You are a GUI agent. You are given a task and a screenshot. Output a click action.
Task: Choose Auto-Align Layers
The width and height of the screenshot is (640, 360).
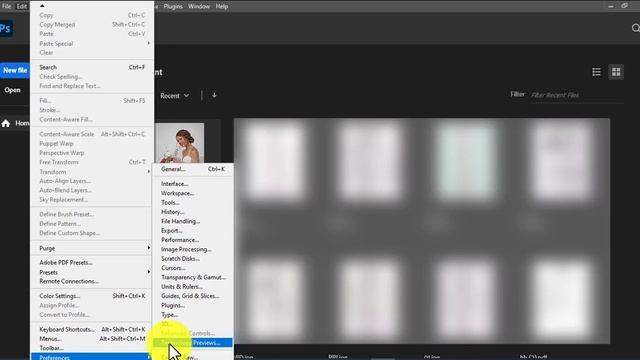coord(92,181)
